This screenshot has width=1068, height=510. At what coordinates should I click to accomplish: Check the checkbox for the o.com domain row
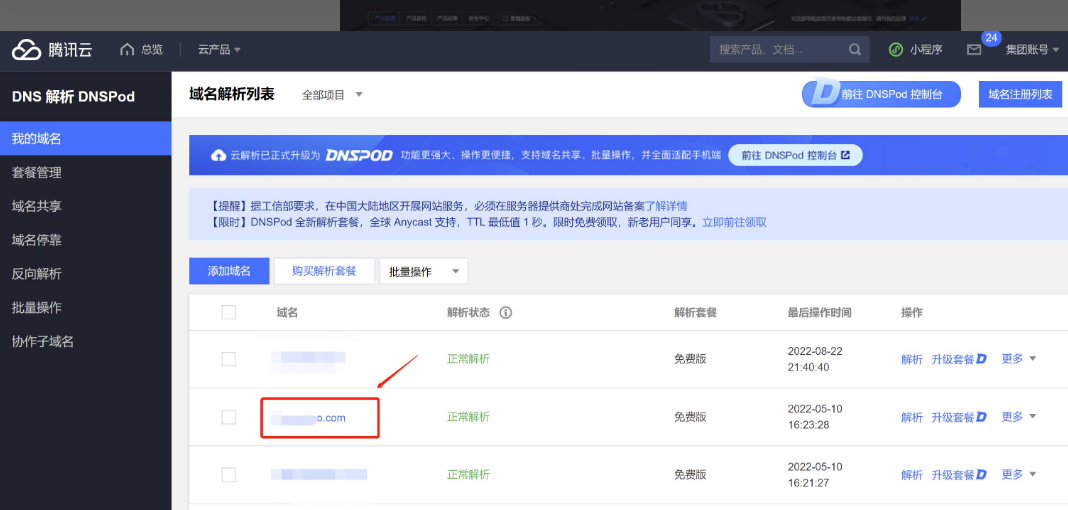click(x=229, y=417)
